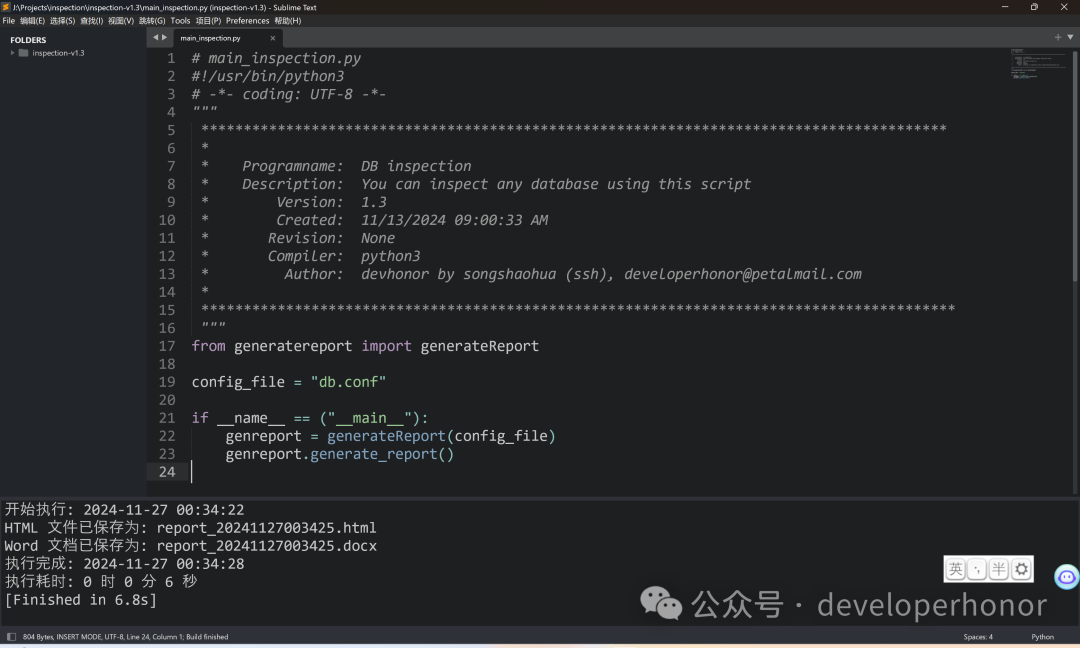Open the 查找(I) menu
The image size is (1080, 648).
(92, 21)
